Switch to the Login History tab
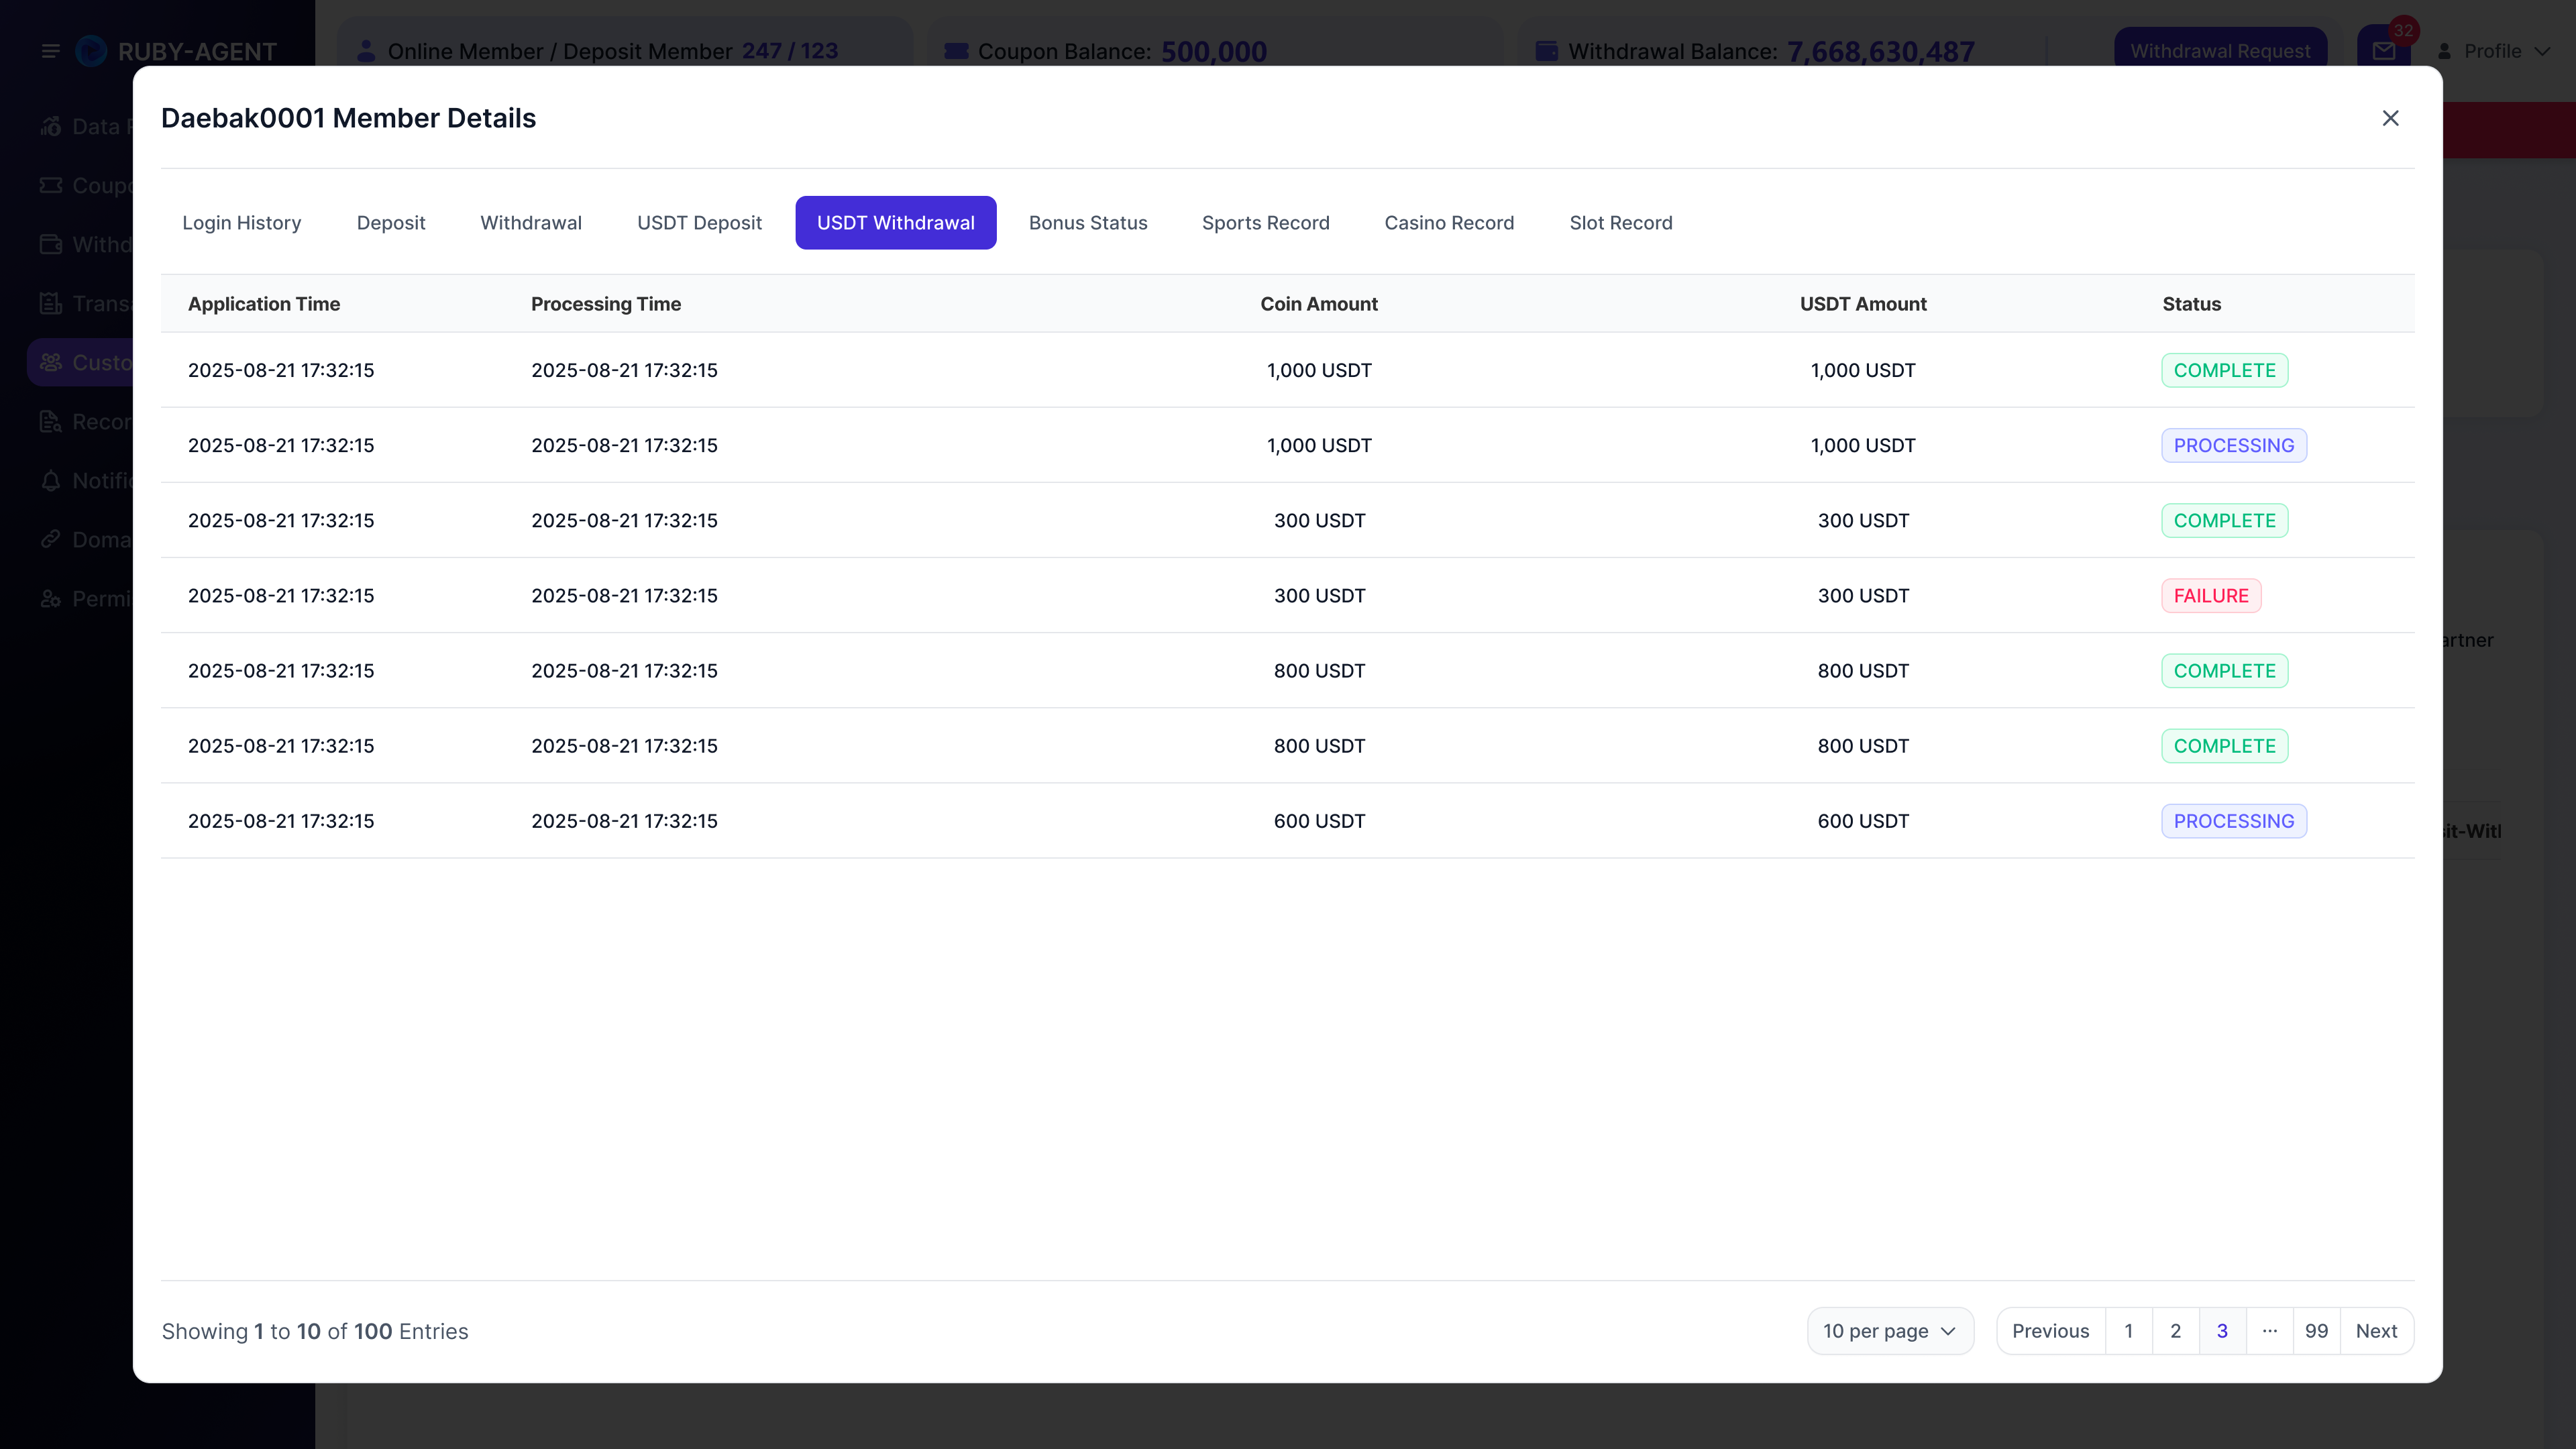This screenshot has width=2576, height=1449. 241,223
